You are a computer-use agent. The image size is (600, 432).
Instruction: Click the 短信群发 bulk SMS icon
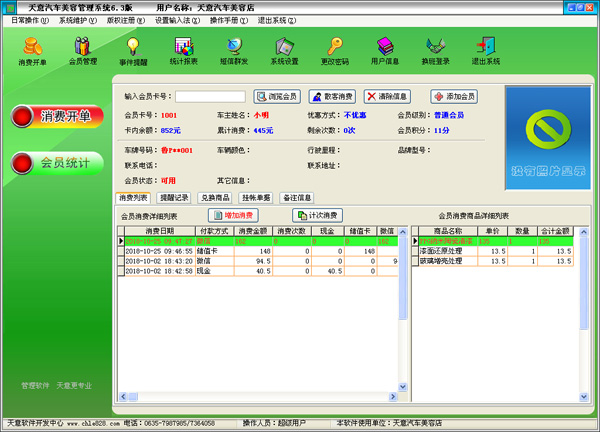[234, 50]
